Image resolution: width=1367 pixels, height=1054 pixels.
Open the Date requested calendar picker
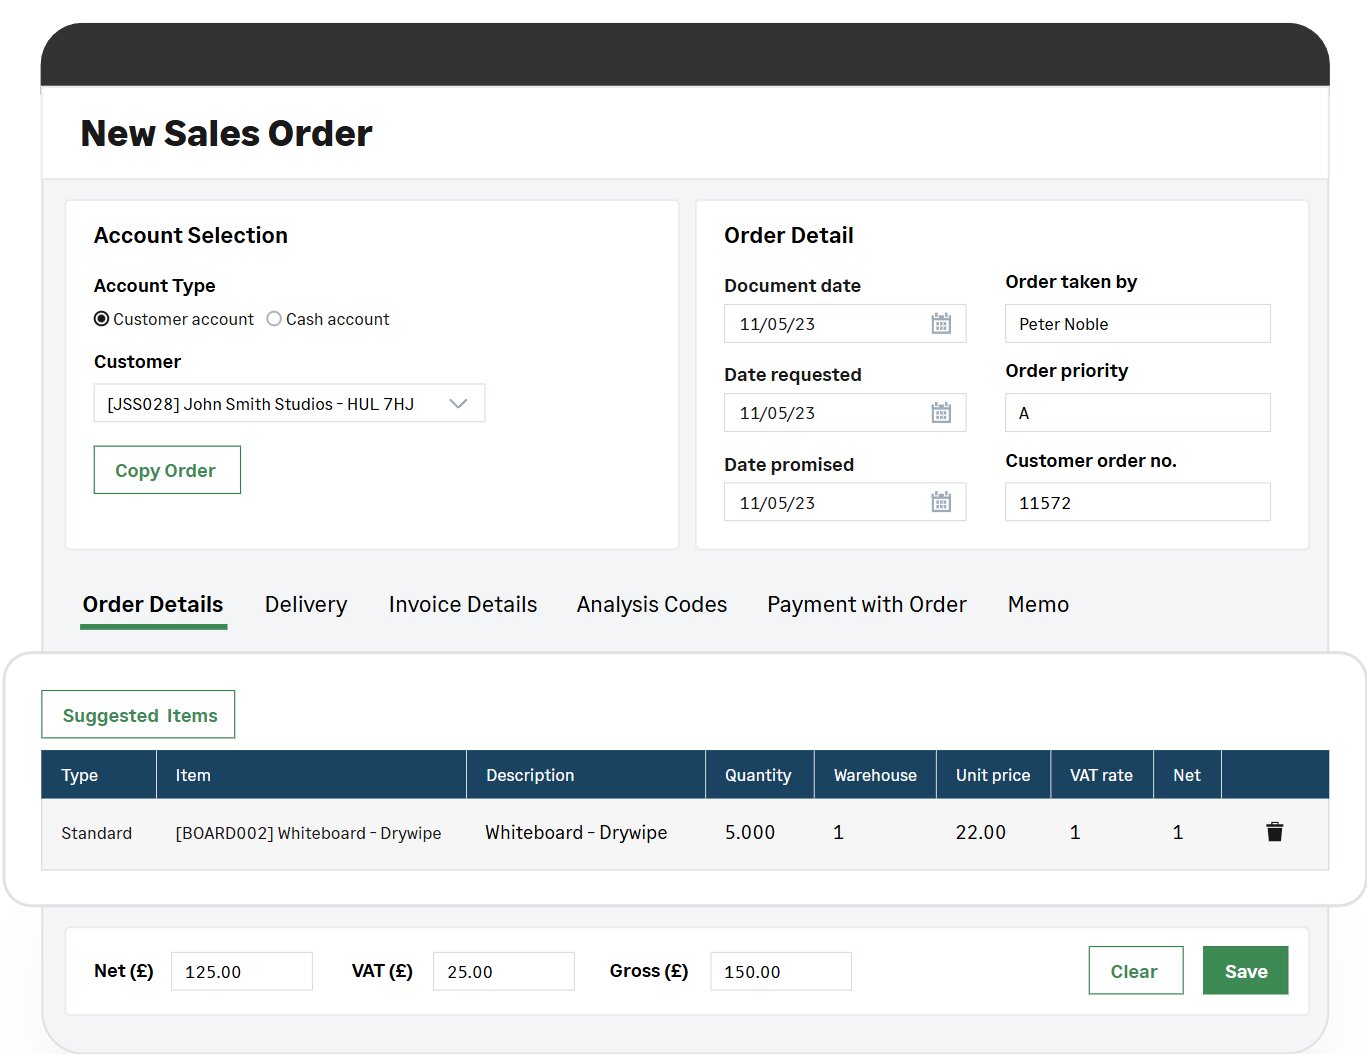[940, 413]
